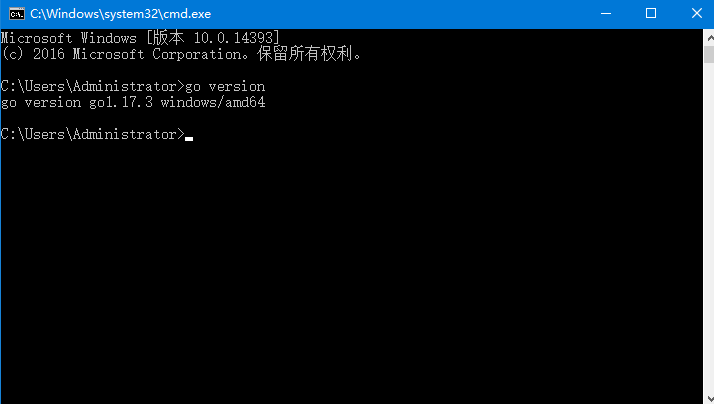Image resolution: width=714 pixels, height=404 pixels.
Task: Click the 2016 Microsoft Corporation copyright line
Action: (181, 54)
